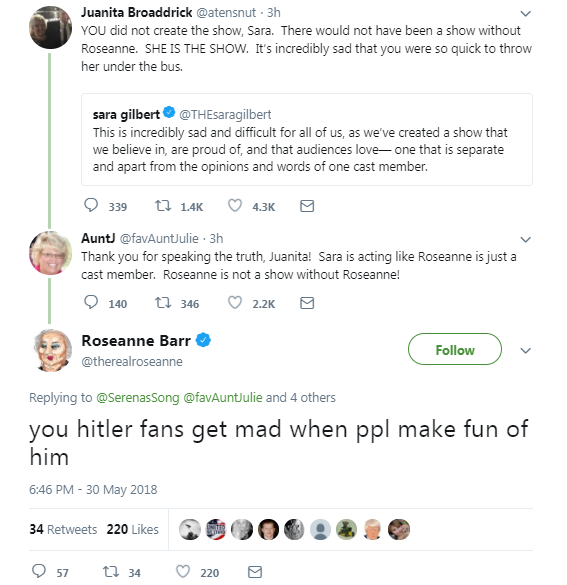
Task: Like Juanita's tweet showing 4.3K likes
Action: pos(235,206)
